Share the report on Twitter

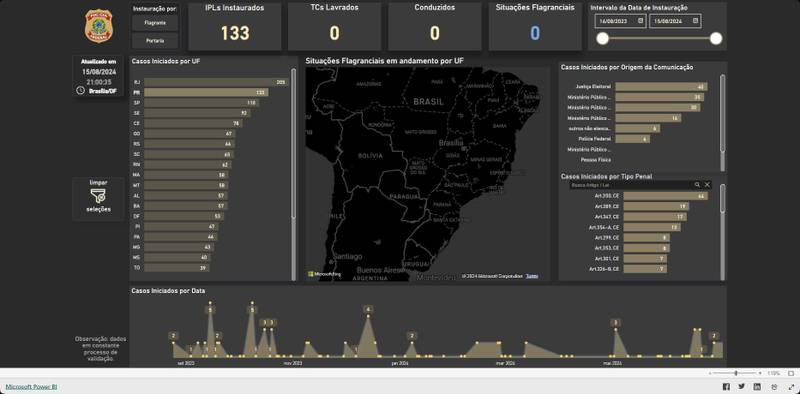741,387
